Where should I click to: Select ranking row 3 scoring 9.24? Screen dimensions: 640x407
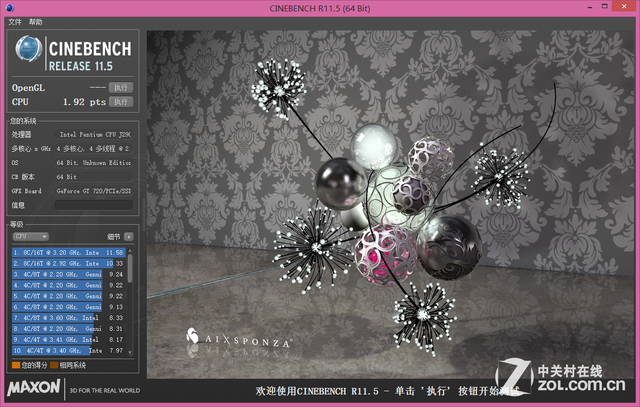coord(68,274)
